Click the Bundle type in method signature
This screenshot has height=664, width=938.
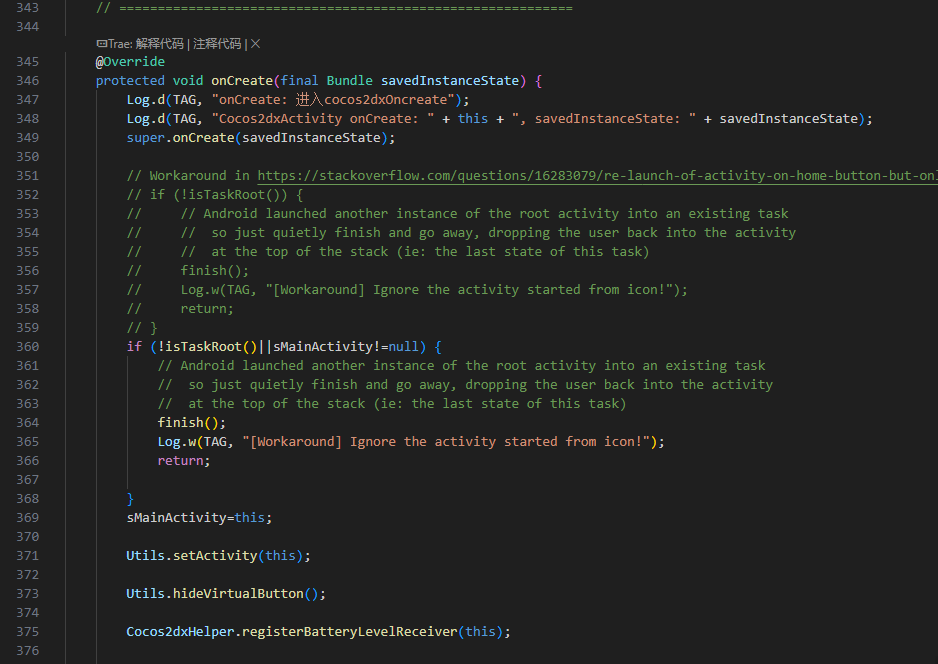pyautogui.click(x=349, y=81)
